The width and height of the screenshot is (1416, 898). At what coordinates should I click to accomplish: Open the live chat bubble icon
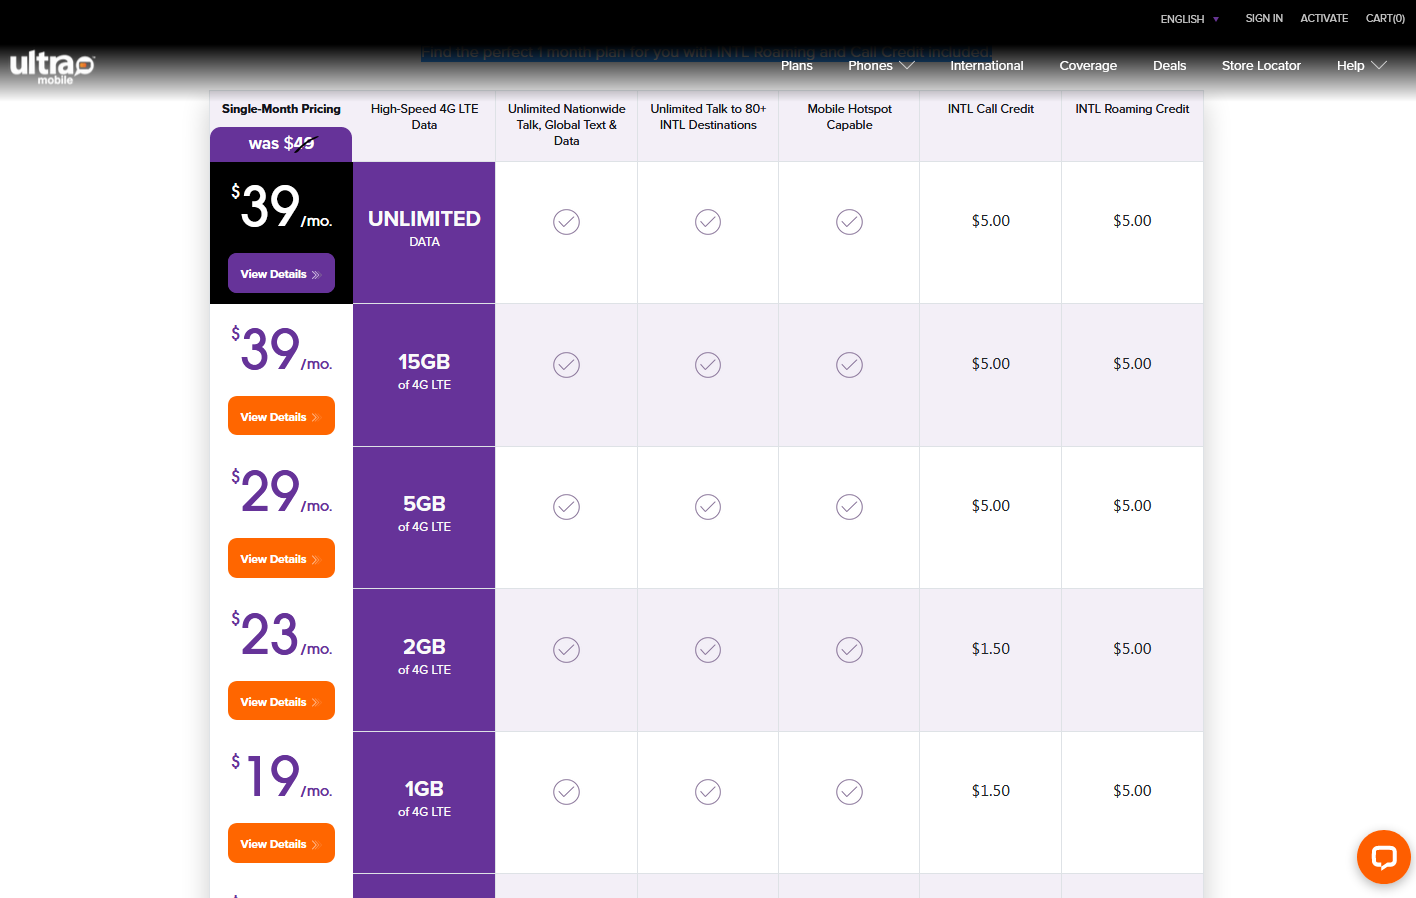pyautogui.click(x=1383, y=857)
